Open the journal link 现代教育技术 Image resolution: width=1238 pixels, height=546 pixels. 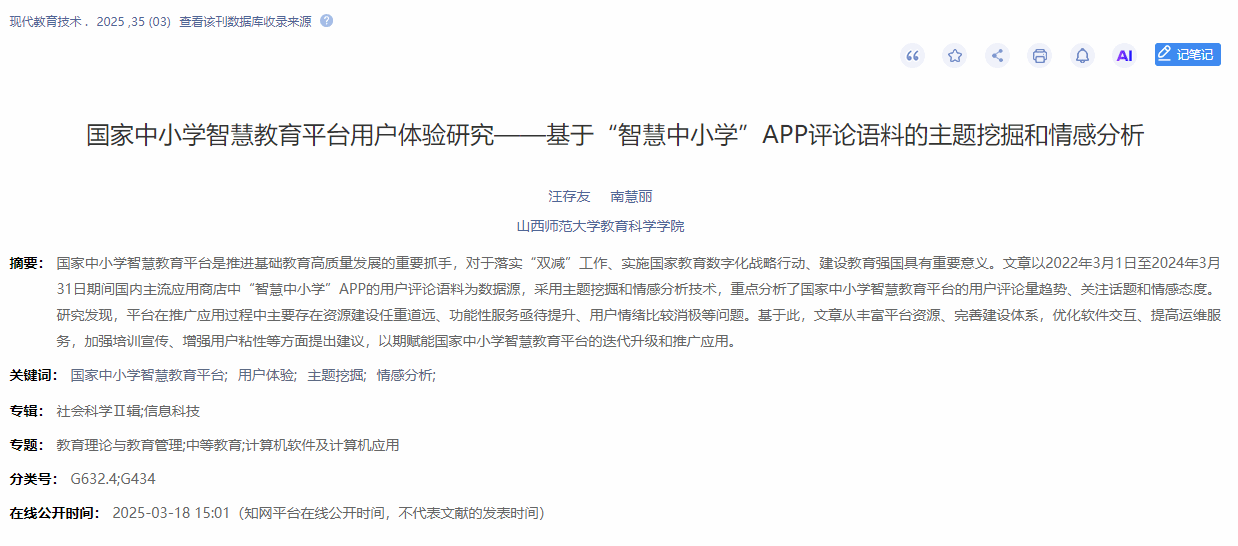[x=48, y=22]
